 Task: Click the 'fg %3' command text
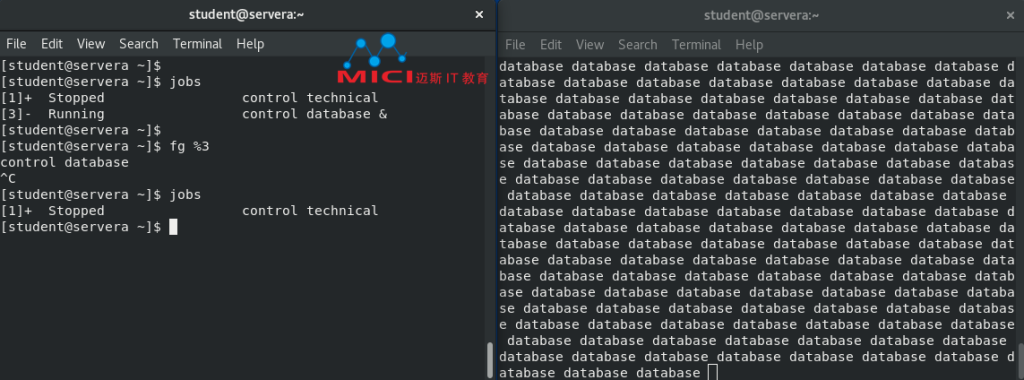[x=189, y=146]
